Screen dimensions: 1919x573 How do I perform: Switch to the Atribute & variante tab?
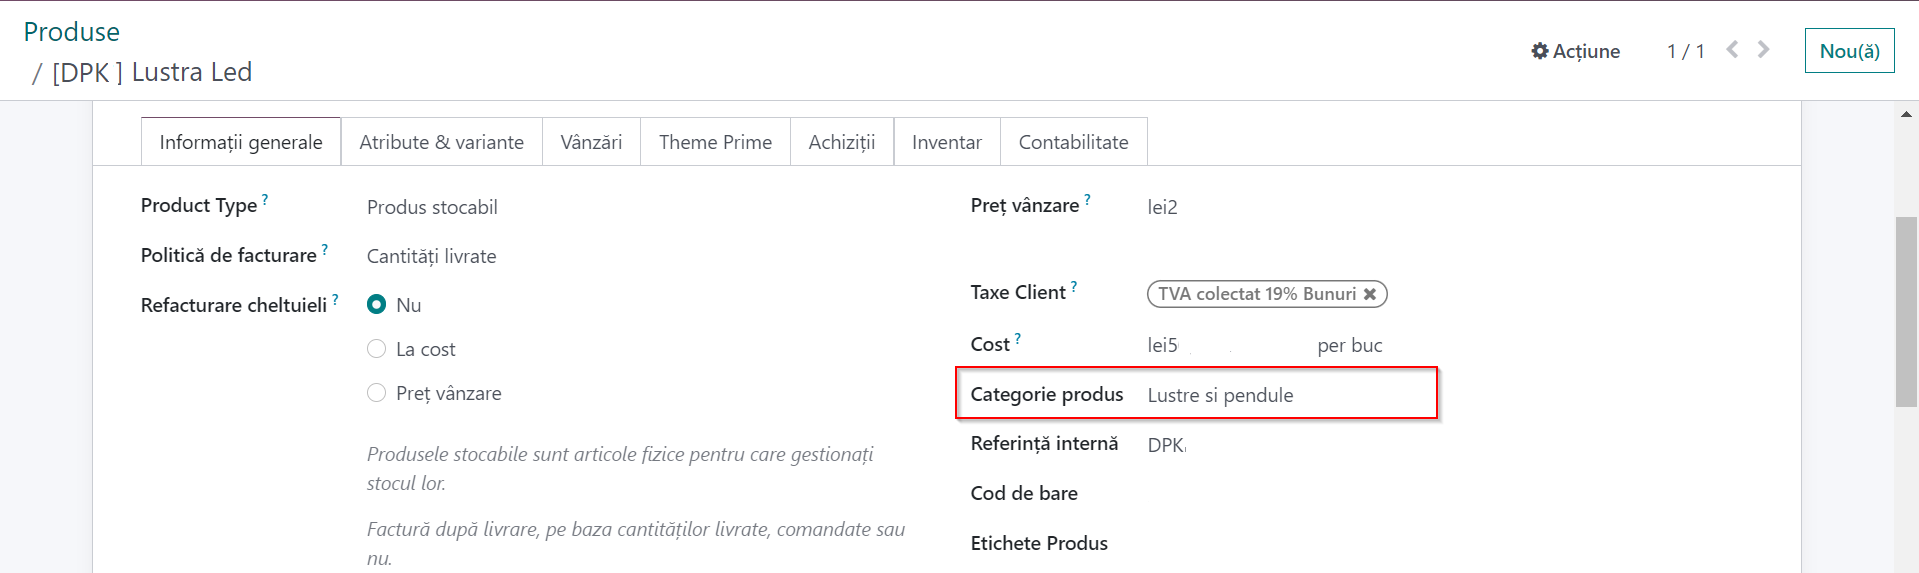441,142
